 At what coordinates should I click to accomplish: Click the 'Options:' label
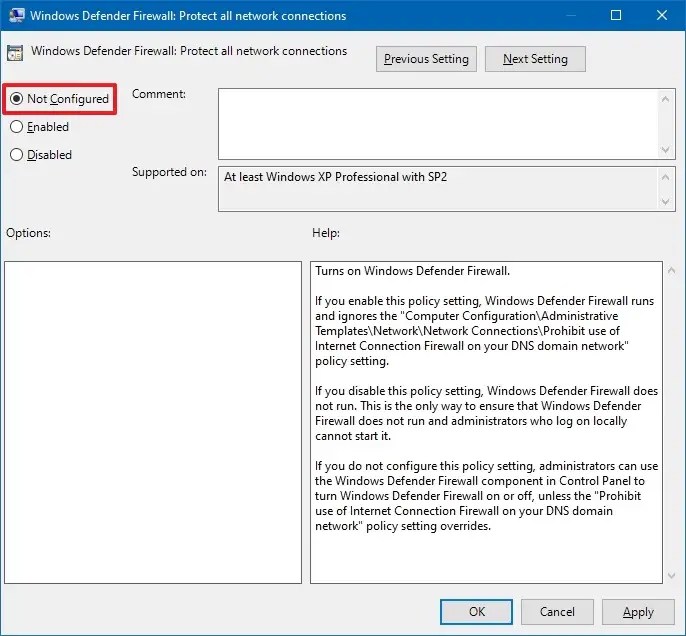coord(28,233)
